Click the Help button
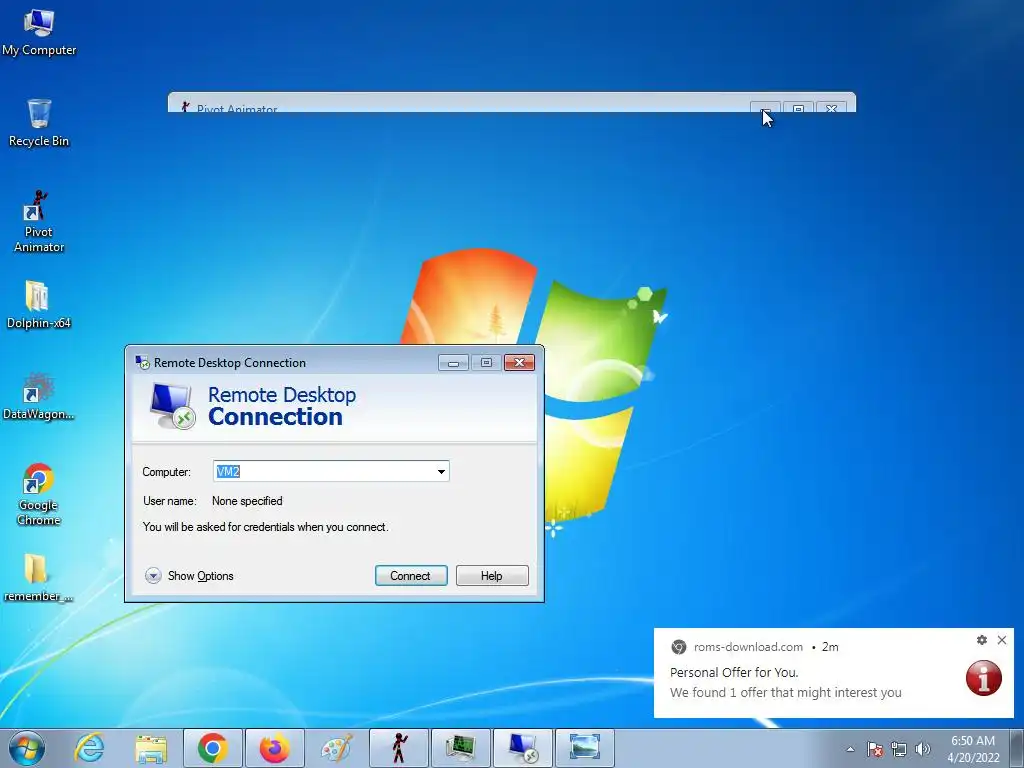Screen dimensions: 1024x768 click(x=492, y=575)
